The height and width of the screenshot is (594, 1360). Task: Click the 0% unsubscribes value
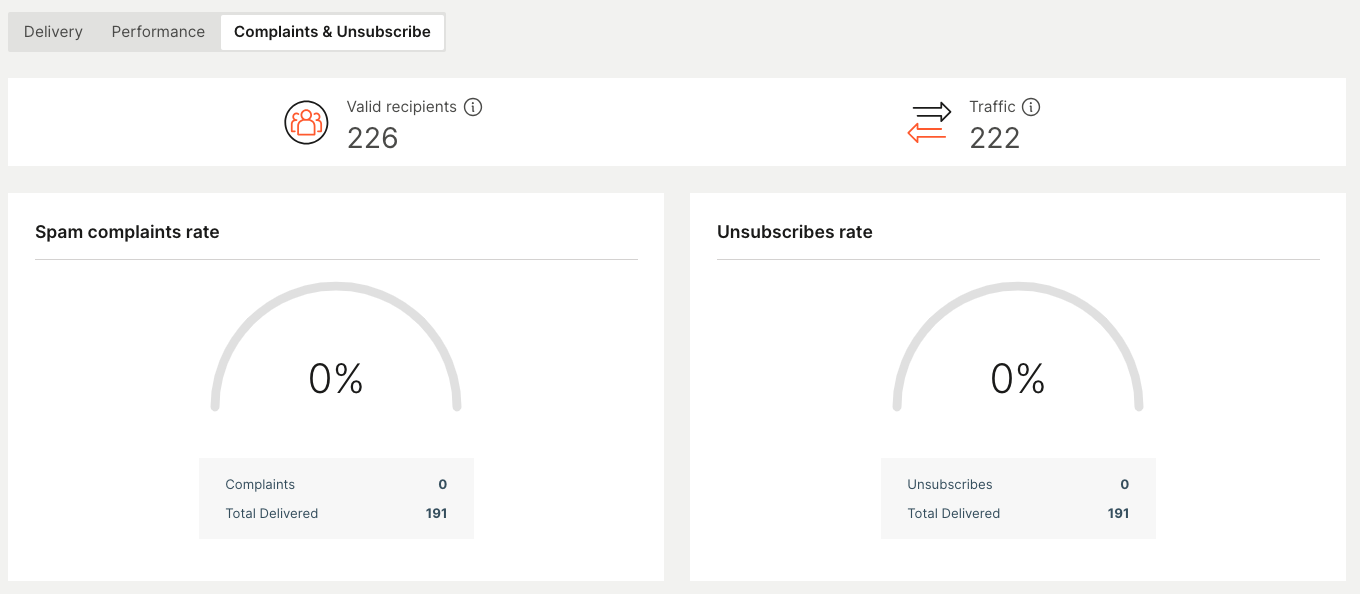pyautogui.click(x=1018, y=379)
